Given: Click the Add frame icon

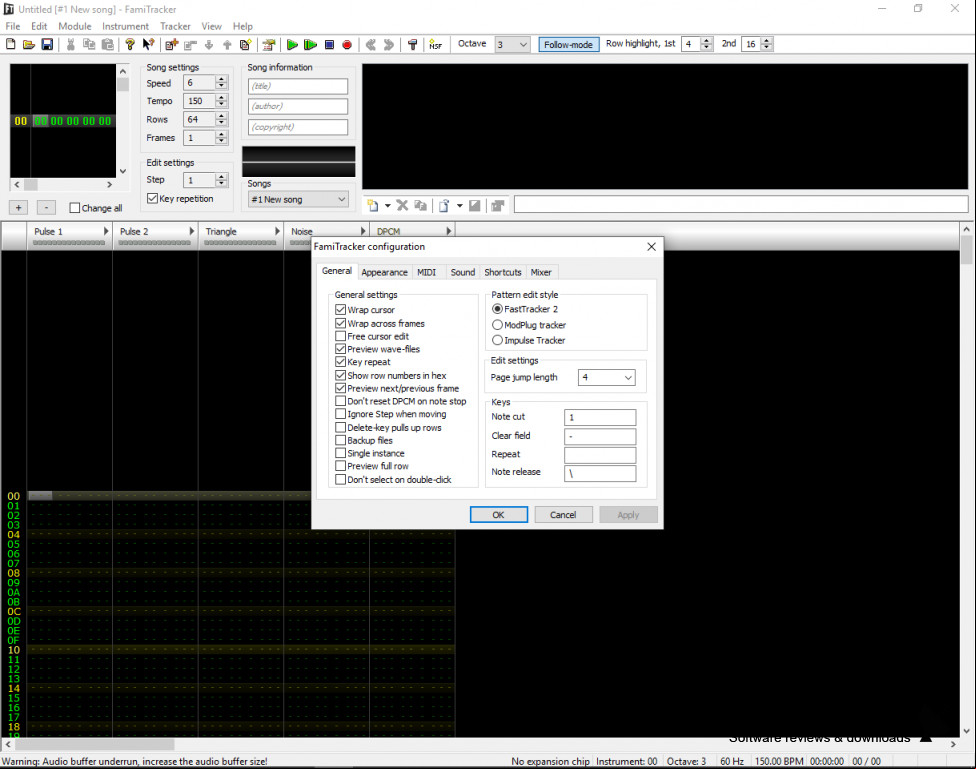Looking at the screenshot, I should point(172,44).
